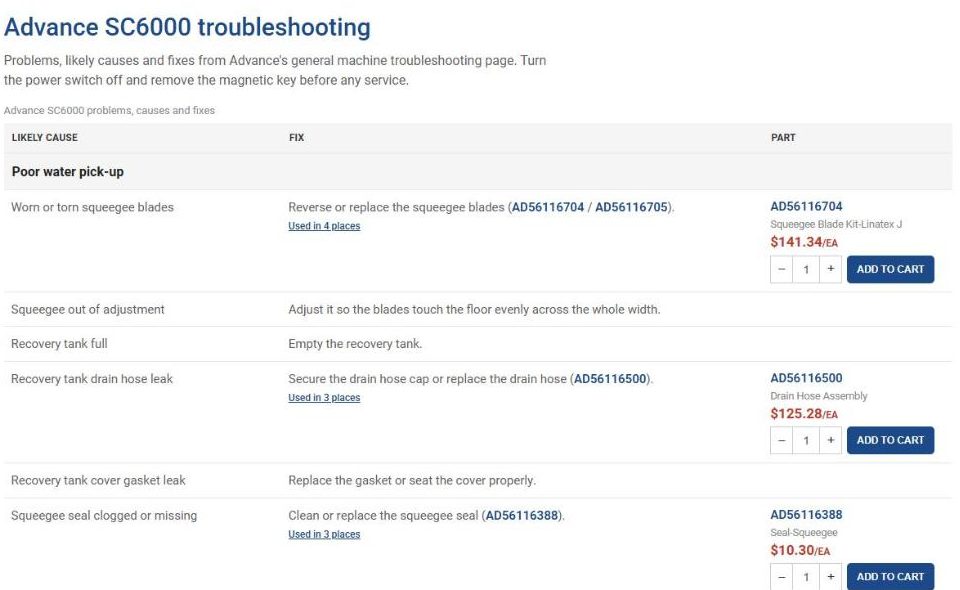Select the 'Poor water pick-up' section heading
This screenshot has width=960, height=590.
point(68,172)
